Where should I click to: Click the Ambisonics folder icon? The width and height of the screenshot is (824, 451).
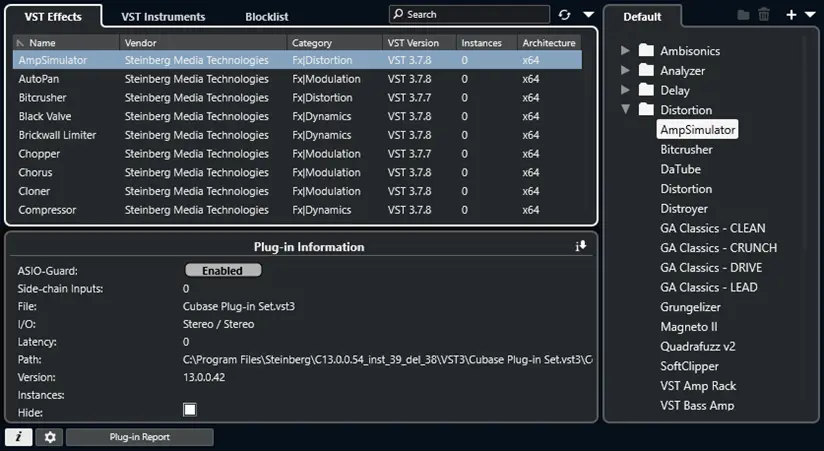pyautogui.click(x=646, y=50)
